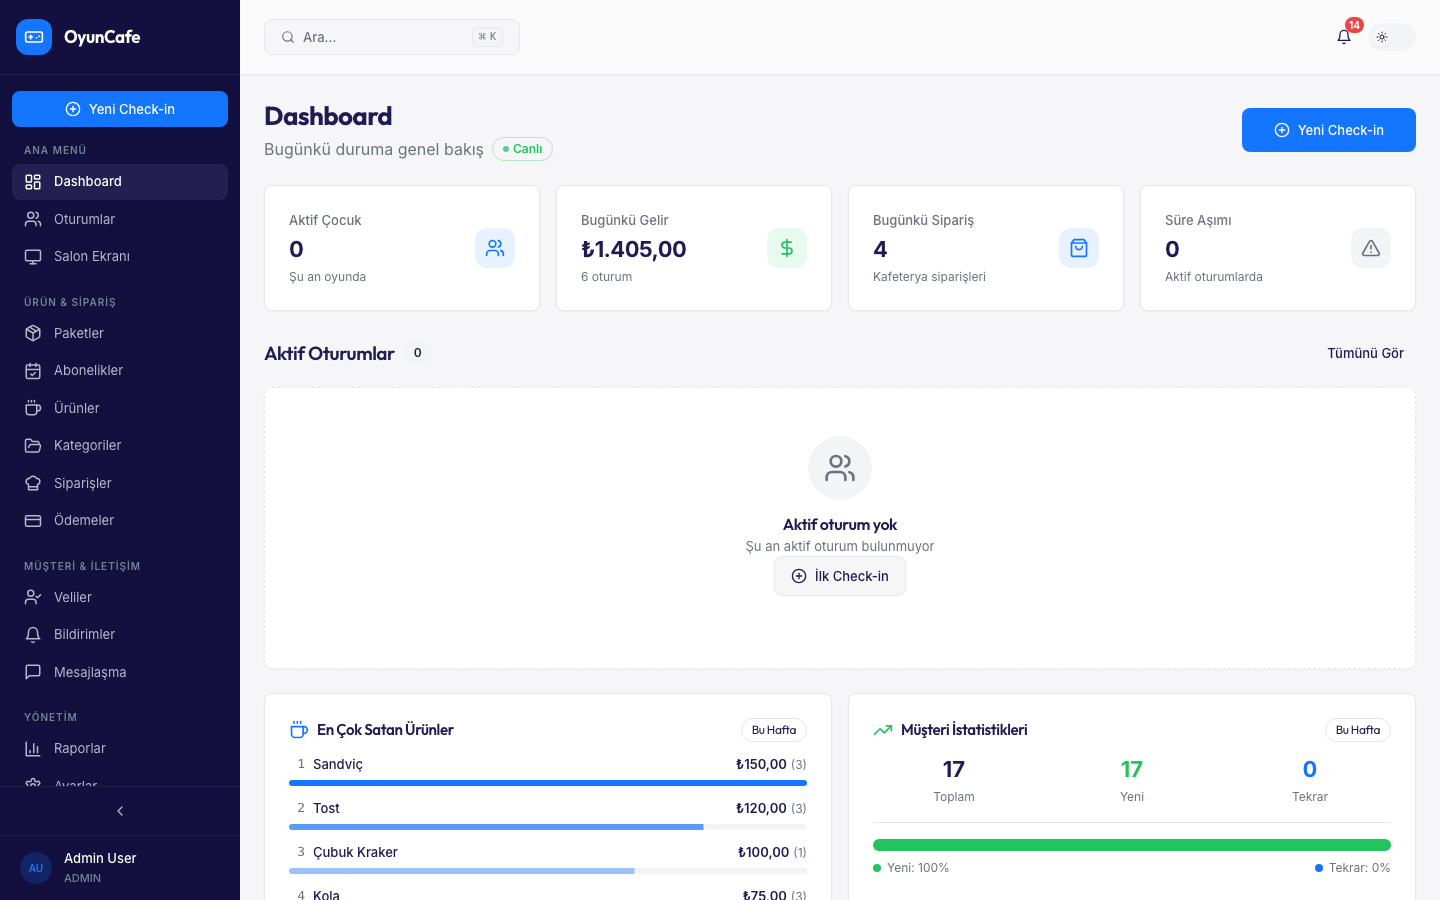Image resolution: width=1440 pixels, height=900 pixels.
Task: Click the empty-state users icon
Action: click(840, 468)
